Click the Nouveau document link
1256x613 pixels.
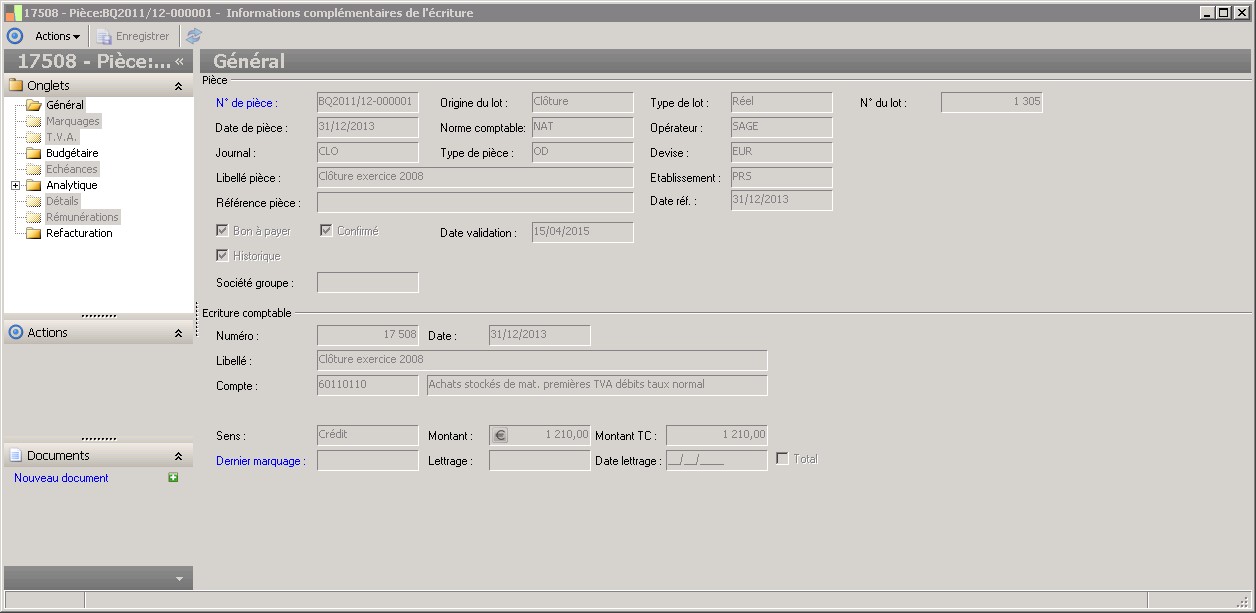(x=61, y=478)
